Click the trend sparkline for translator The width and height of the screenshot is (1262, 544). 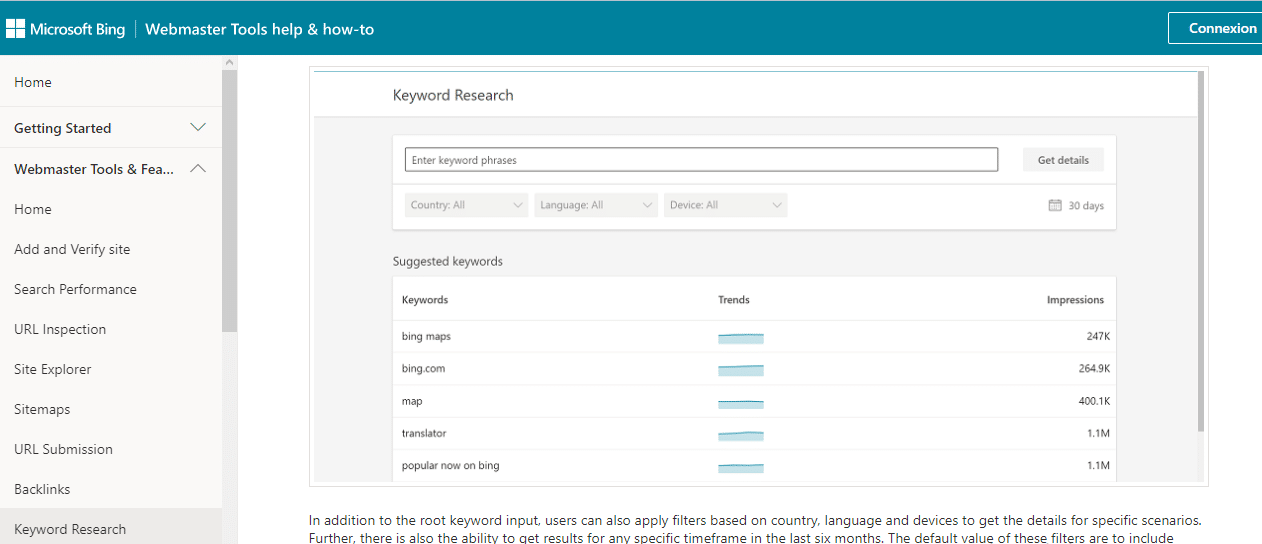(741, 434)
